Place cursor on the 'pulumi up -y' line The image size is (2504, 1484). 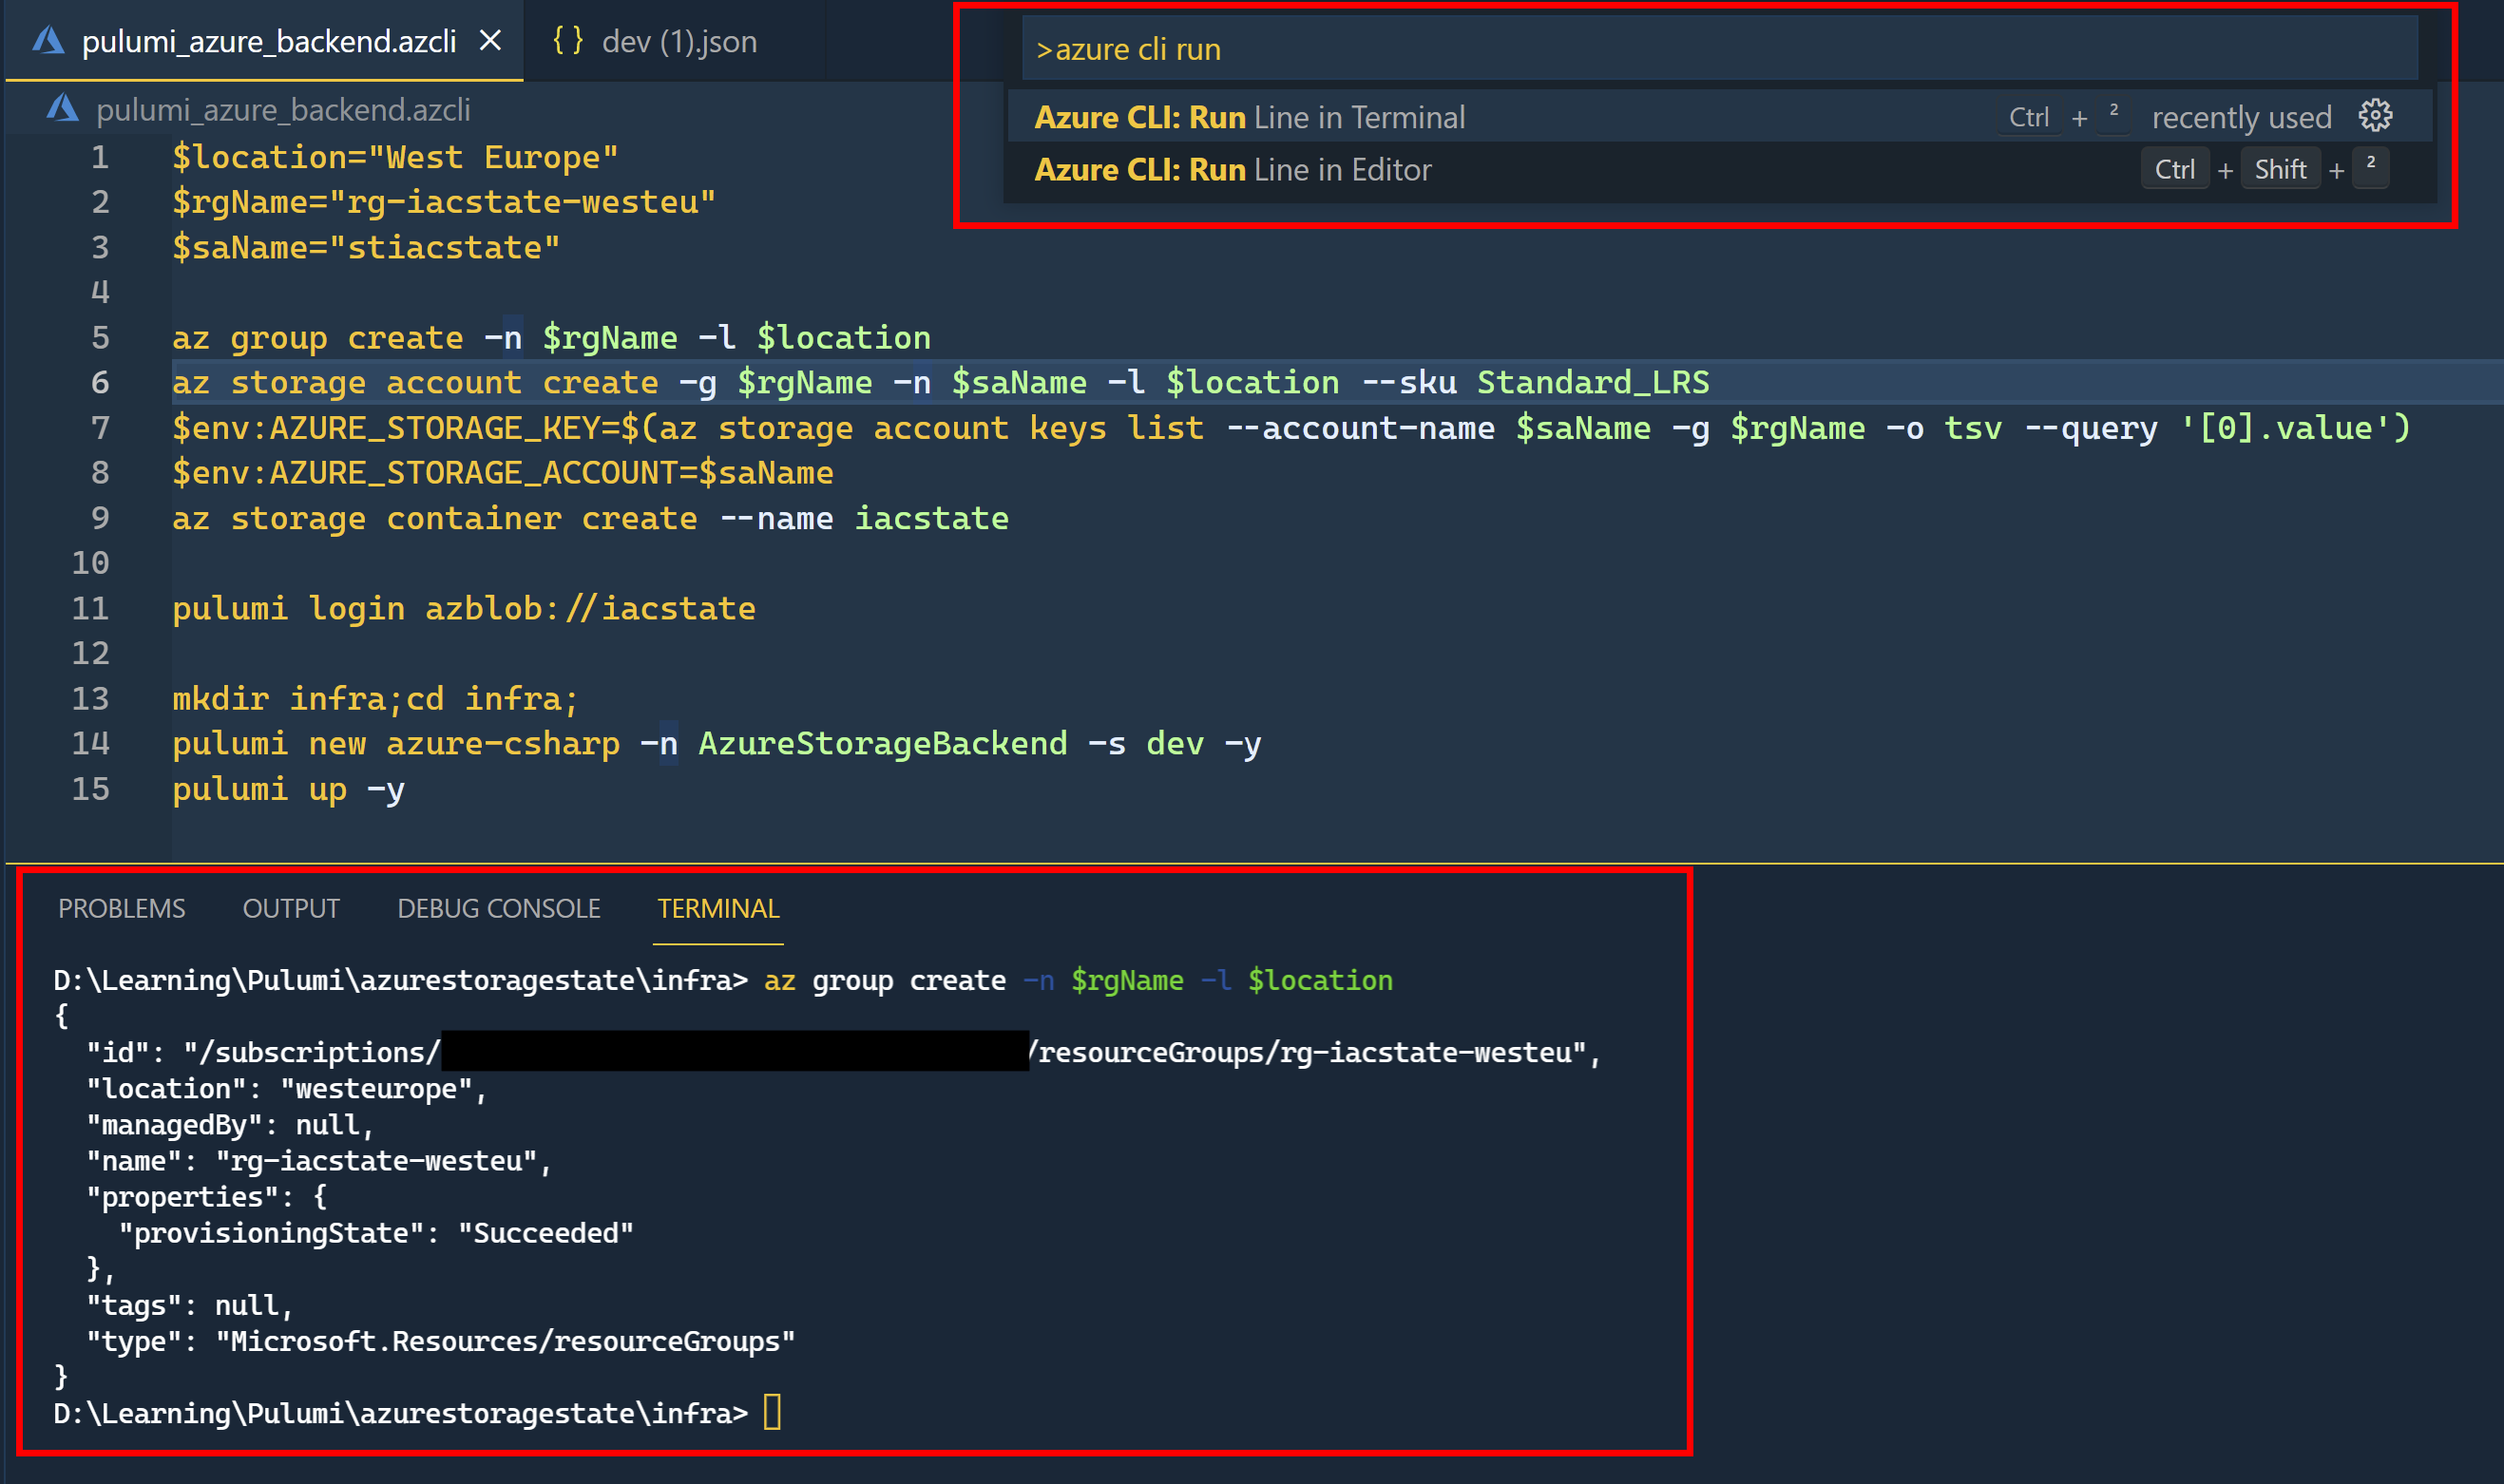pyautogui.click(x=288, y=789)
